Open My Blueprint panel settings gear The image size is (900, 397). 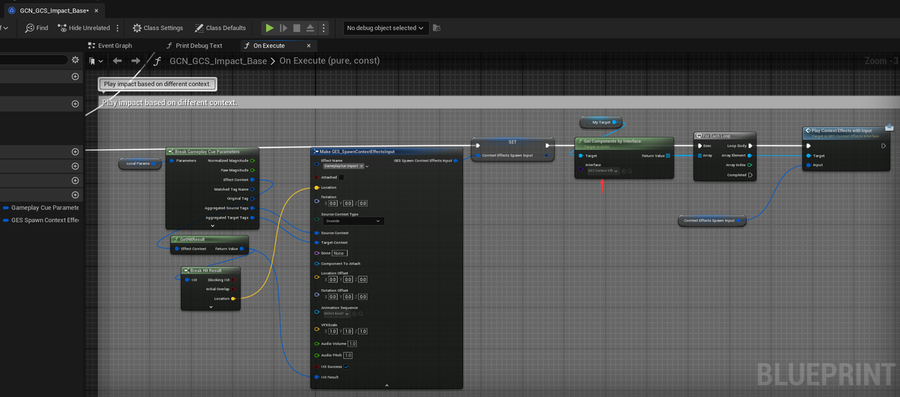(75, 60)
